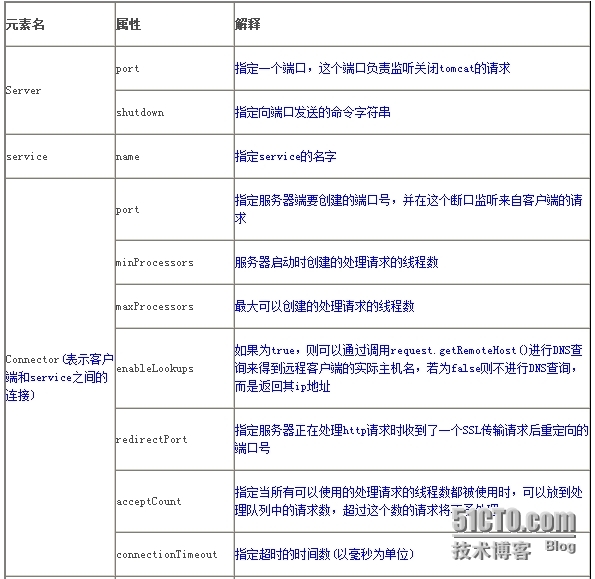
Task: Click the 指定超时的时间数 explanation
Action: click(412, 554)
